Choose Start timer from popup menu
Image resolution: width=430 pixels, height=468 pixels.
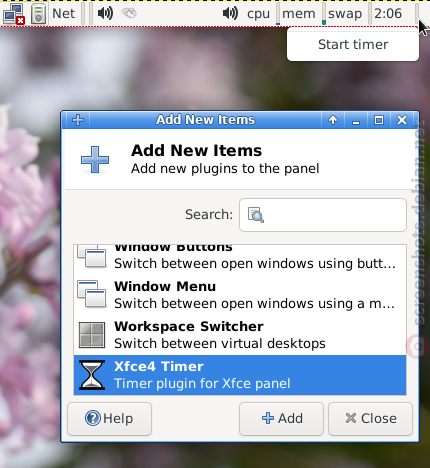tap(353, 44)
